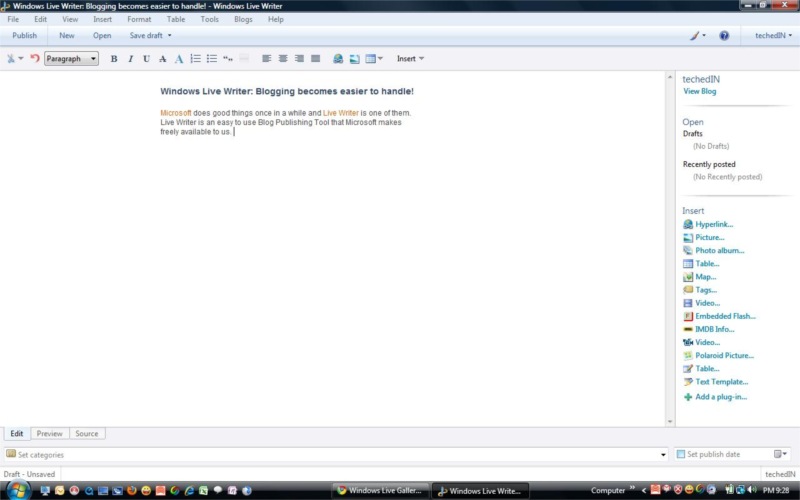Viewport: 800px width, 500px height.
Task: Click the Cut scissors icon in toolbar
Action: 11,59
